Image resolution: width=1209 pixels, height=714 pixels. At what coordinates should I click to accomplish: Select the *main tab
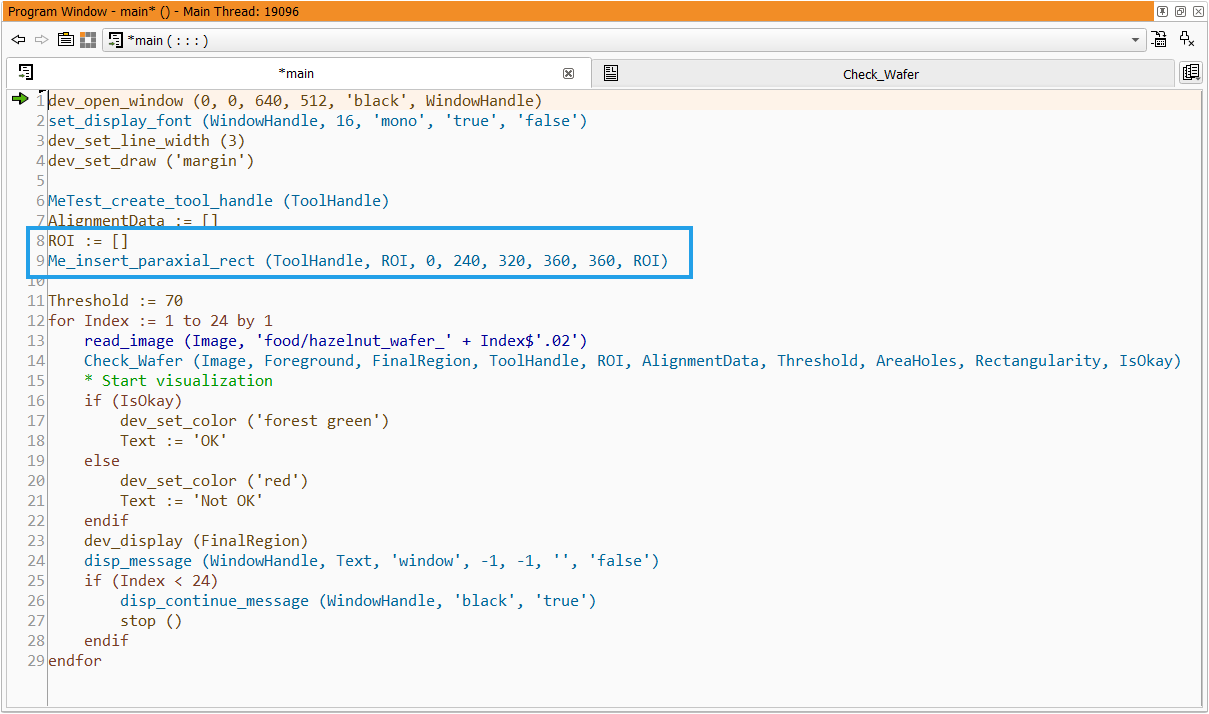(x=295, y=74)
